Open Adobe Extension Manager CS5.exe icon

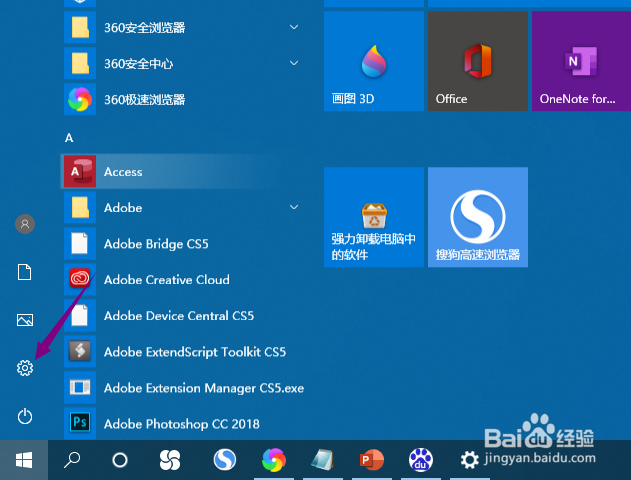80,387
